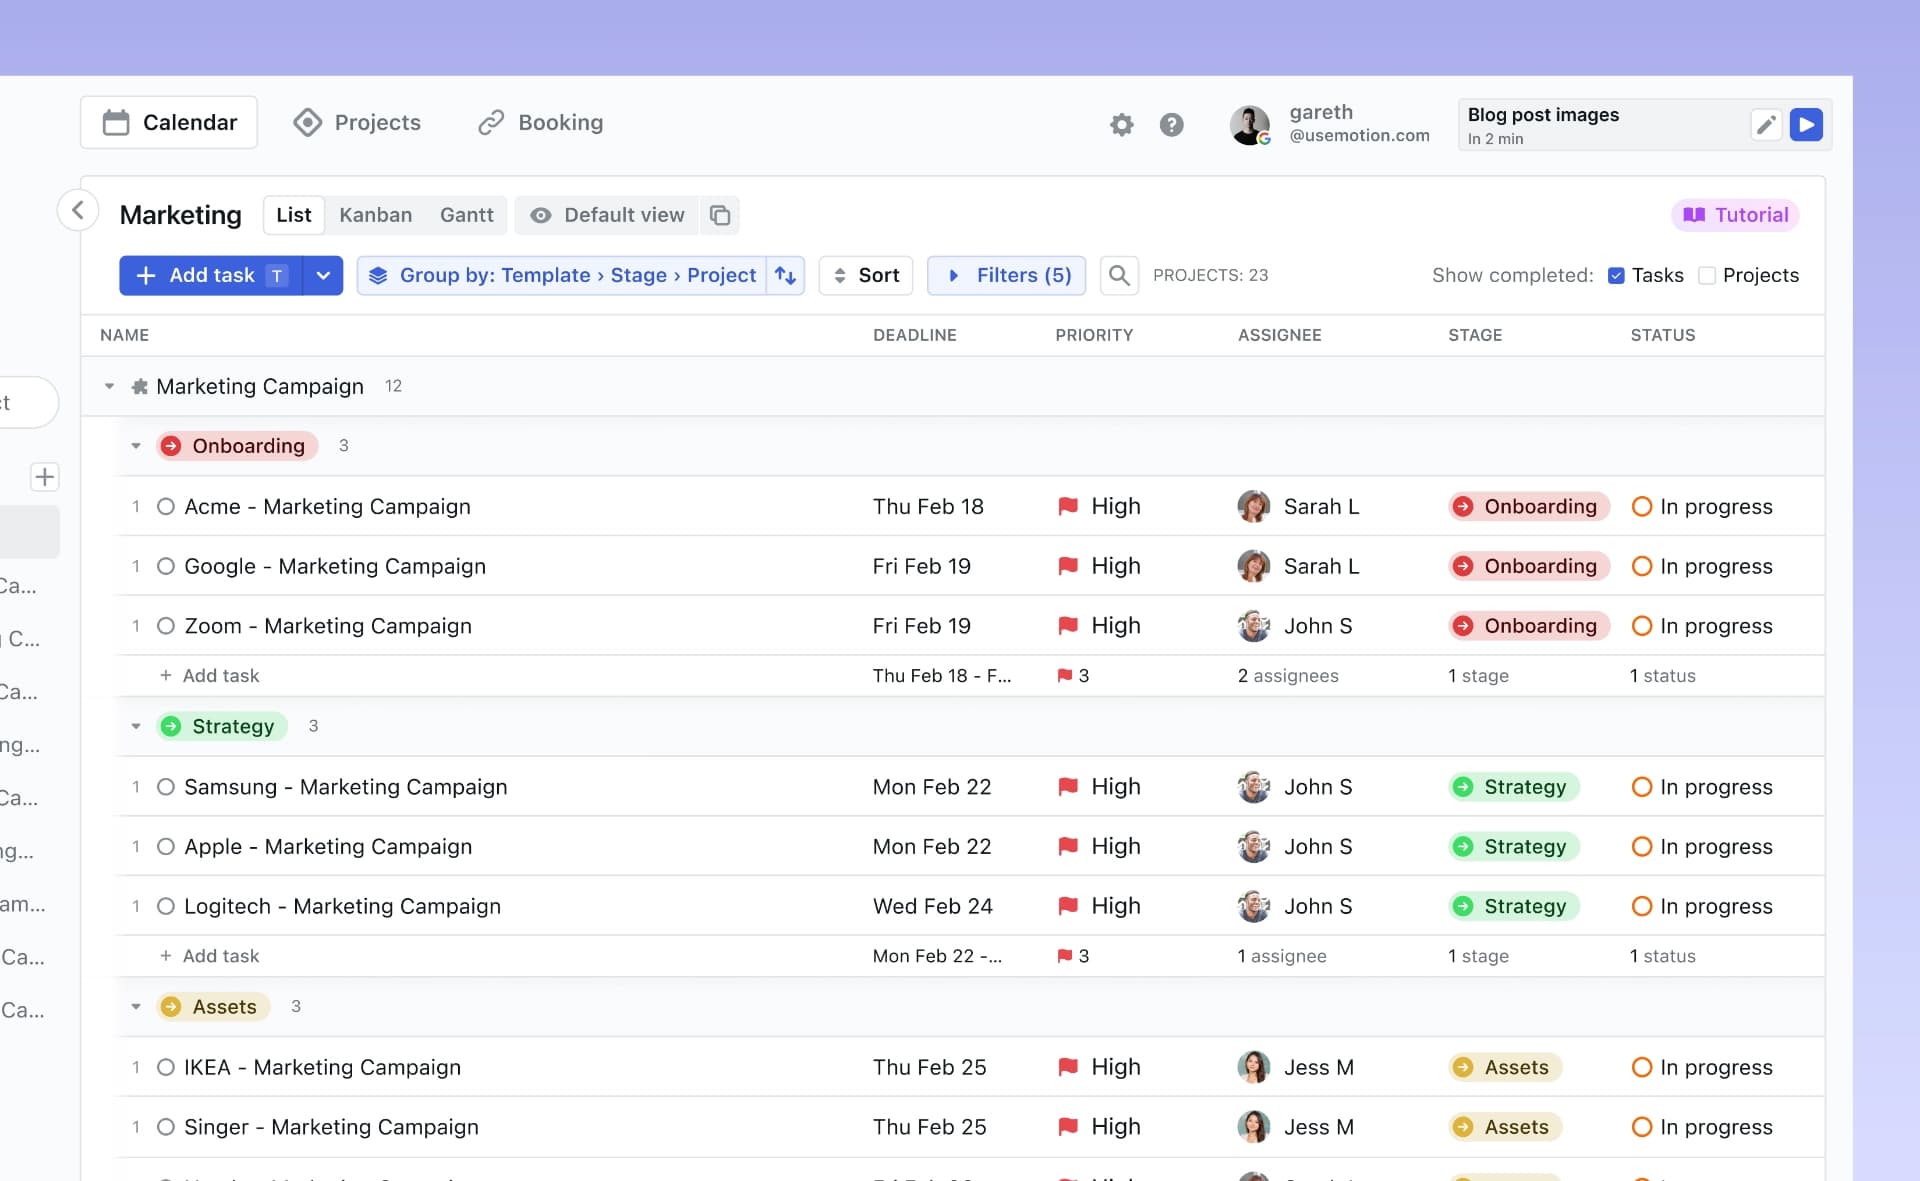Image resolution: width=1920 pixels, height=1181 pixels.
Task: Switch to the Kanban tab
Action: click(375, 214)
